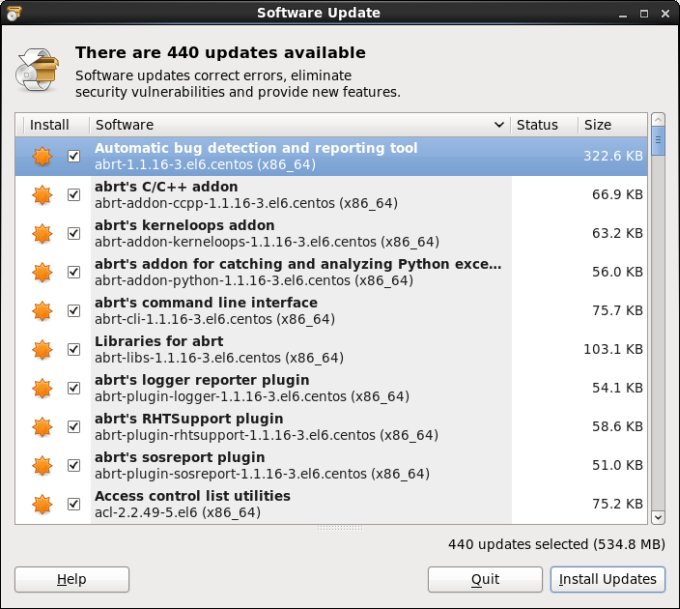Toggle abrt's sosreport plugin checkbox
680x609 pixels.
coord(74,465)
